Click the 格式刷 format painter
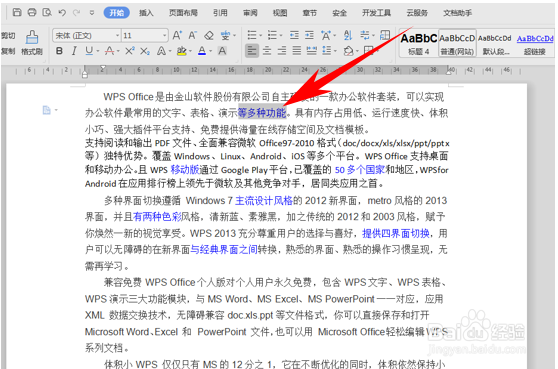The image size is (558, 369). point(32,43)
